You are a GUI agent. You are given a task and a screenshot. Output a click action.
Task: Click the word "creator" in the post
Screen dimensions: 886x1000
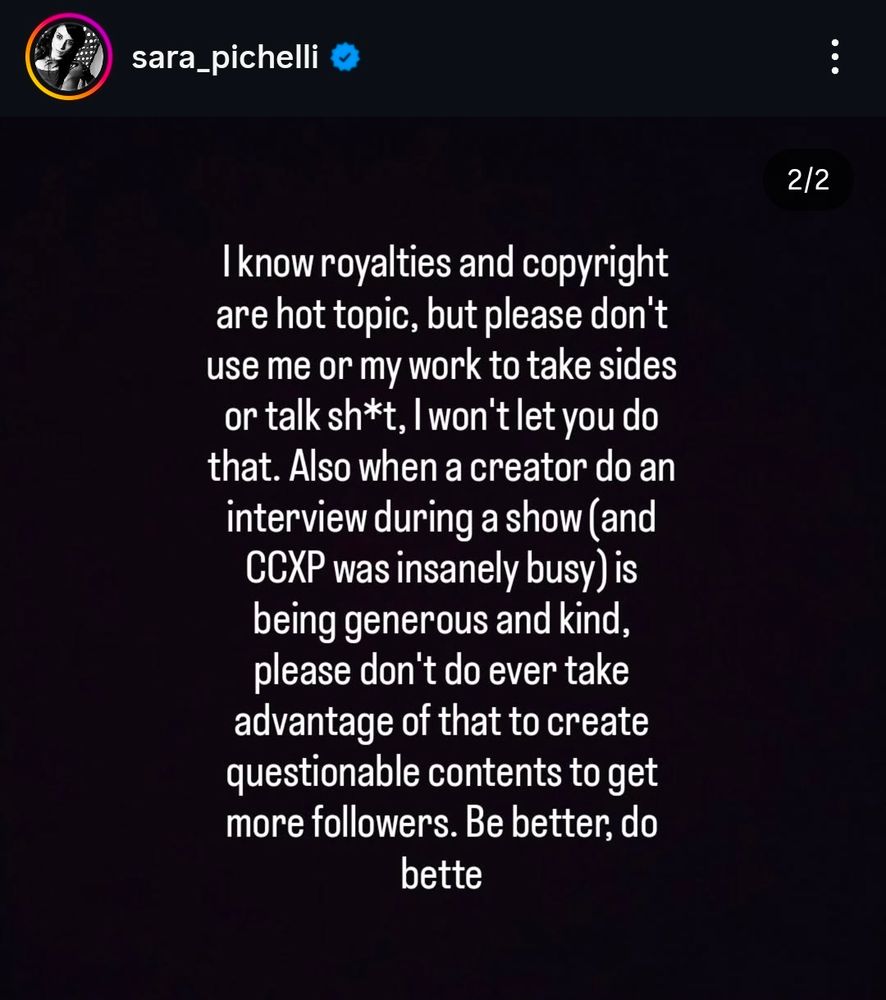(x=528, y=467)
